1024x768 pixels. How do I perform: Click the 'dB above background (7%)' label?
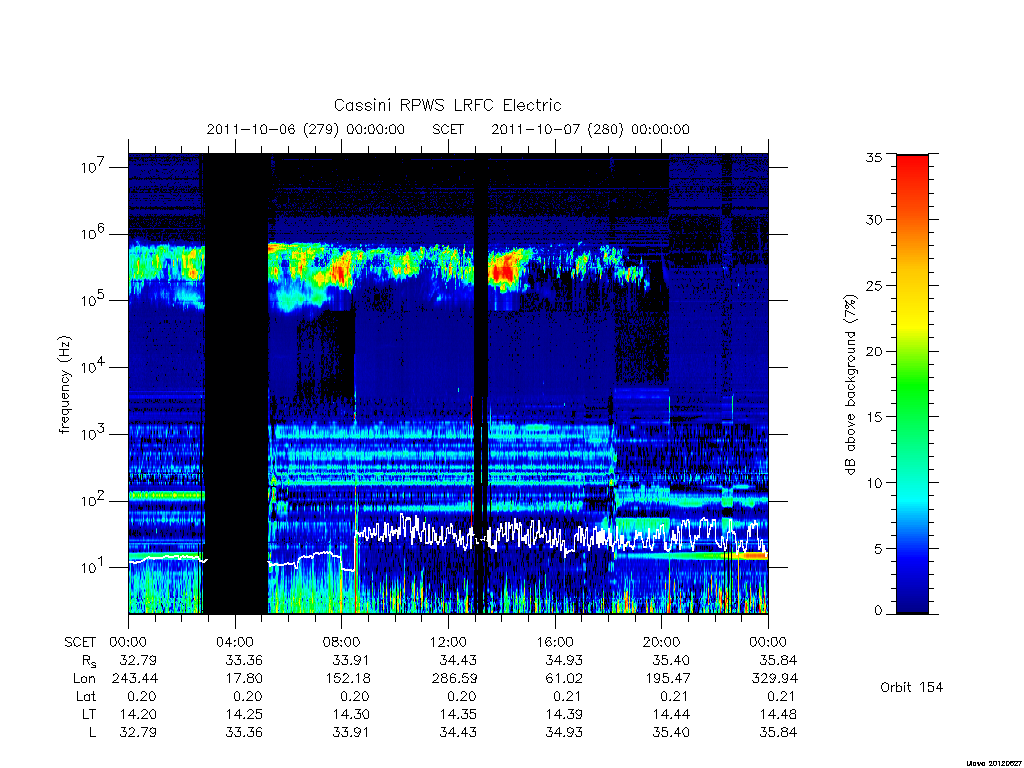850,384
